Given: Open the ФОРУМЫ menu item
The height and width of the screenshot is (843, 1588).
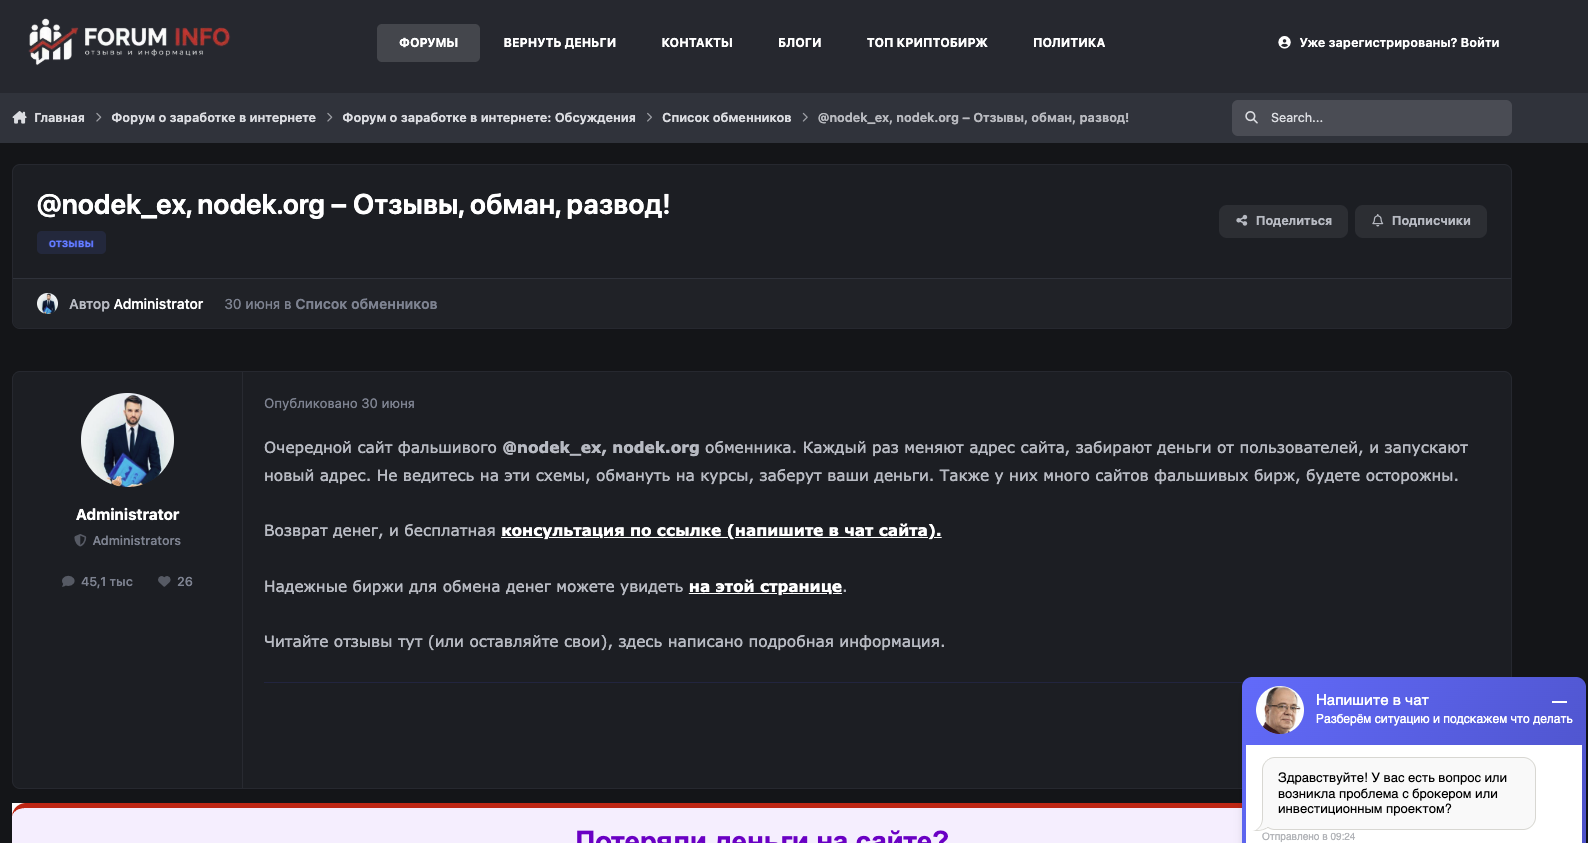Looking at the screenshot, I should click(428, 43).
